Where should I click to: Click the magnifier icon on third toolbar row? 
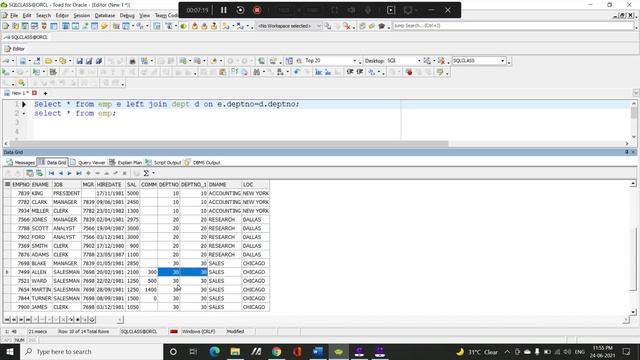(x=22, y=83)
